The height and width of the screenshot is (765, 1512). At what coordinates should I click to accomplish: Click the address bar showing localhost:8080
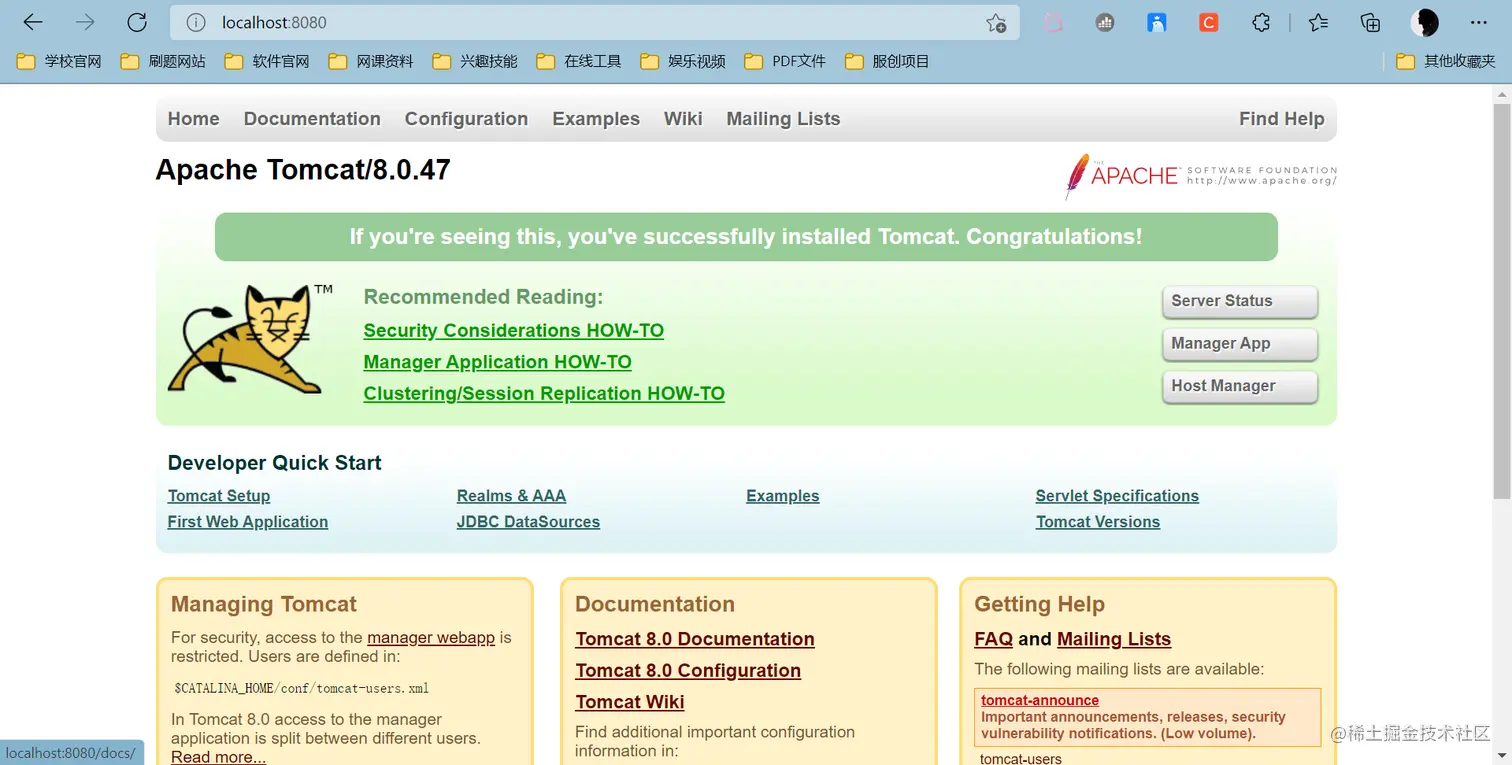[595, 22]
